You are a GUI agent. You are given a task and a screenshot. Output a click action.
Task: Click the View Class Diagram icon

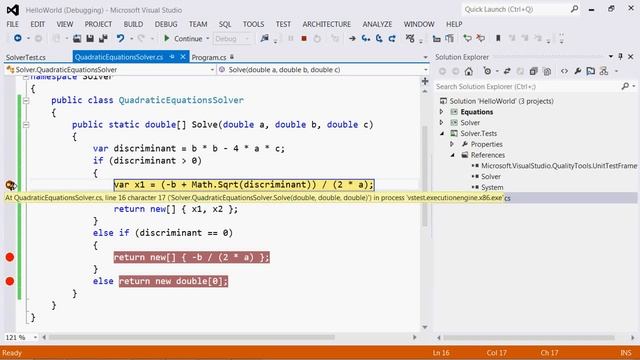click(x=604, y=71)
